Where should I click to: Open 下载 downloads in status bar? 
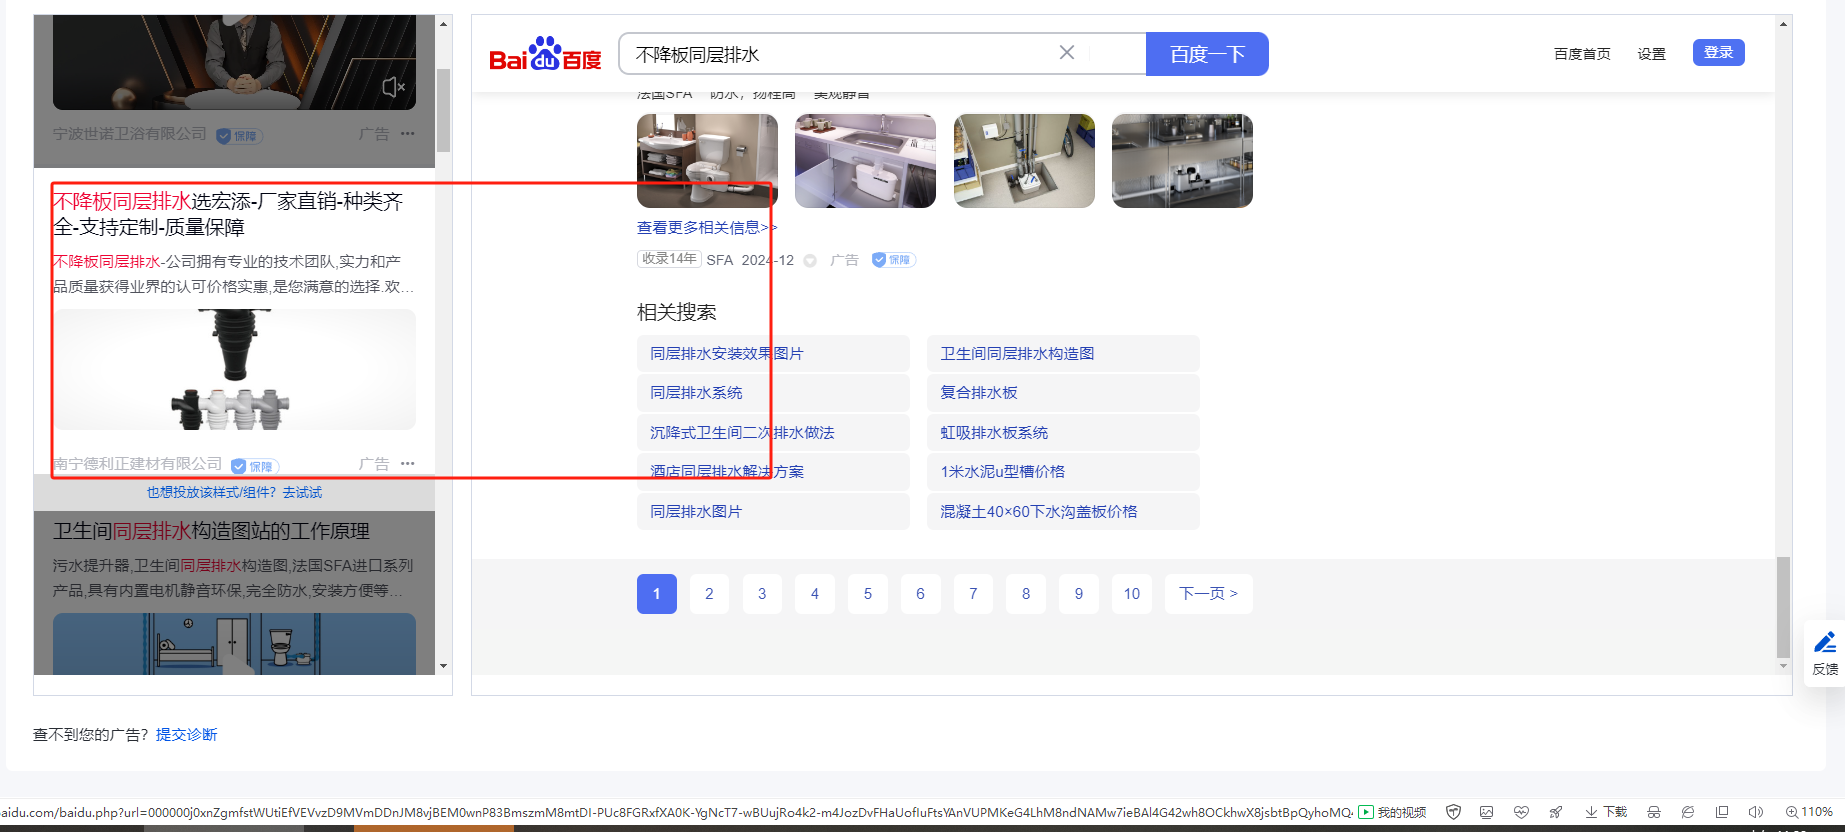coord(1606,812)
